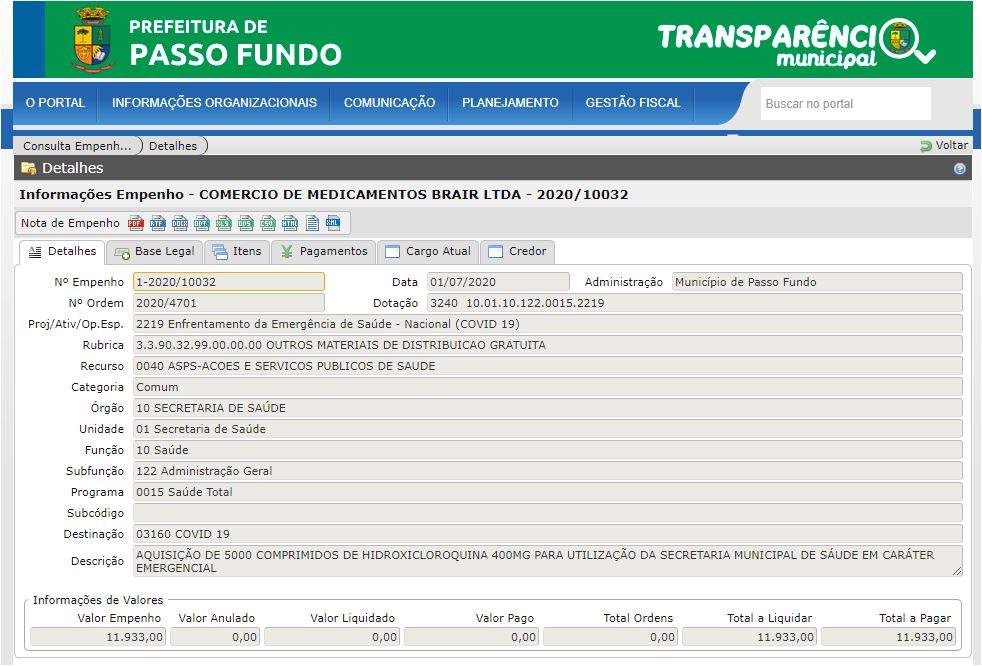
Task: Click the blue help icon in Detalhes header
Action: point(959,169)
